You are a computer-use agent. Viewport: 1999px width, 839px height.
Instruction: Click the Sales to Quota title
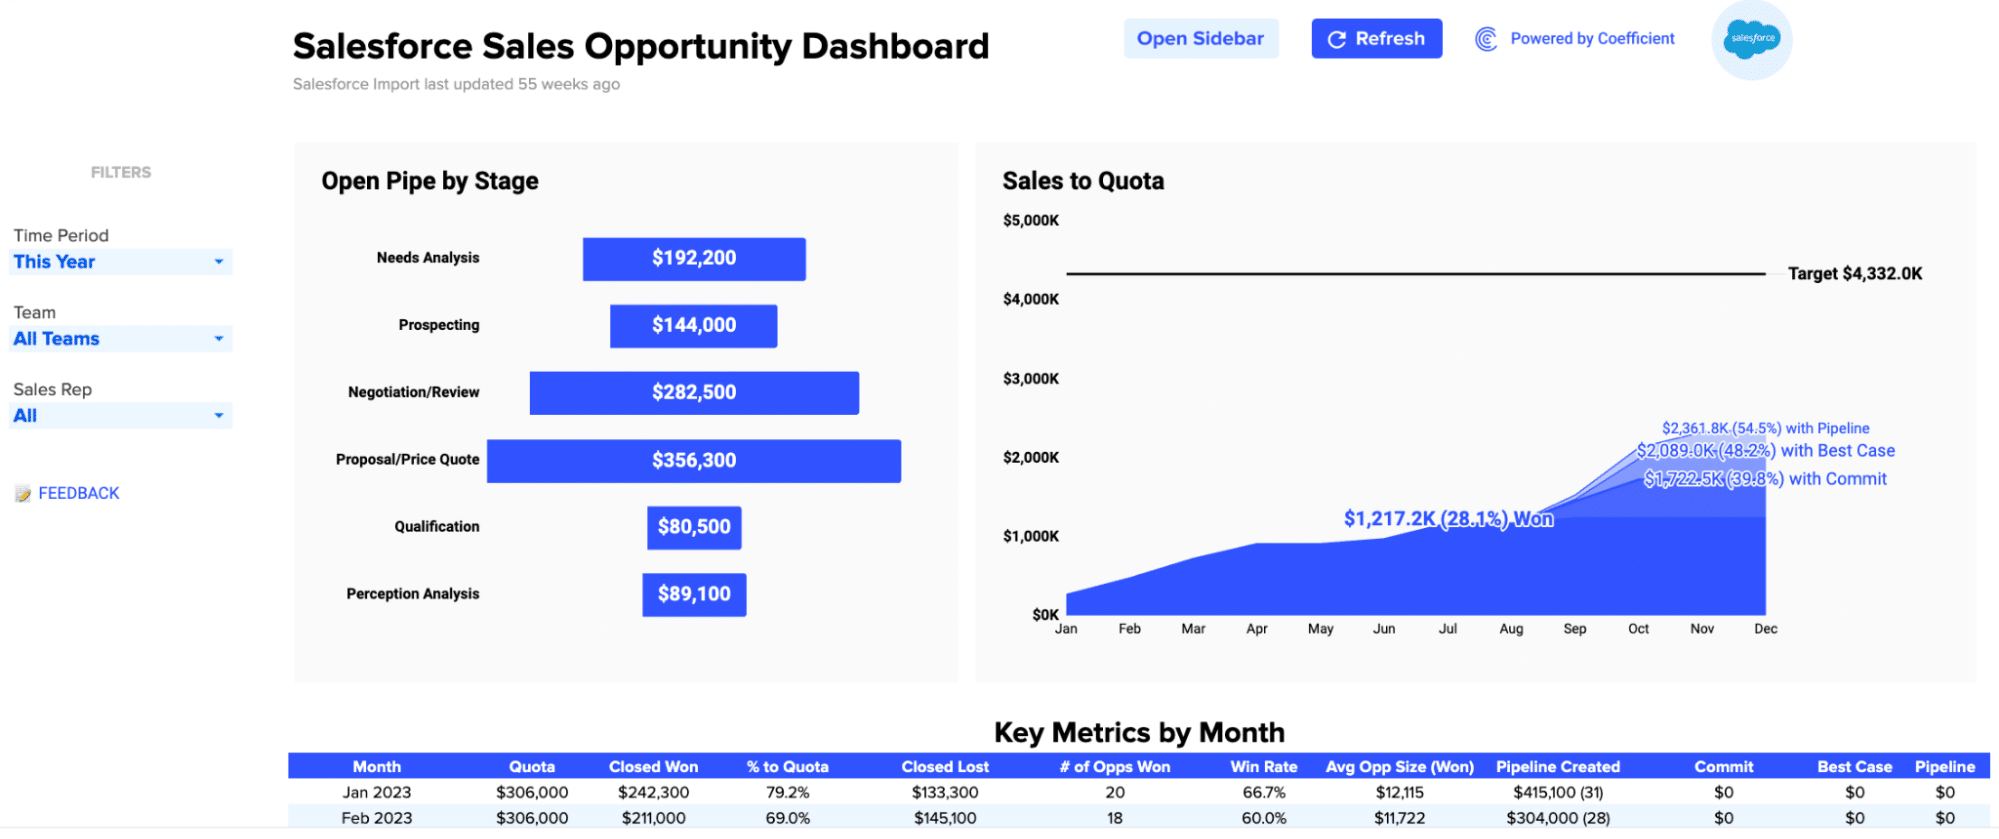tap(1083, 181)
